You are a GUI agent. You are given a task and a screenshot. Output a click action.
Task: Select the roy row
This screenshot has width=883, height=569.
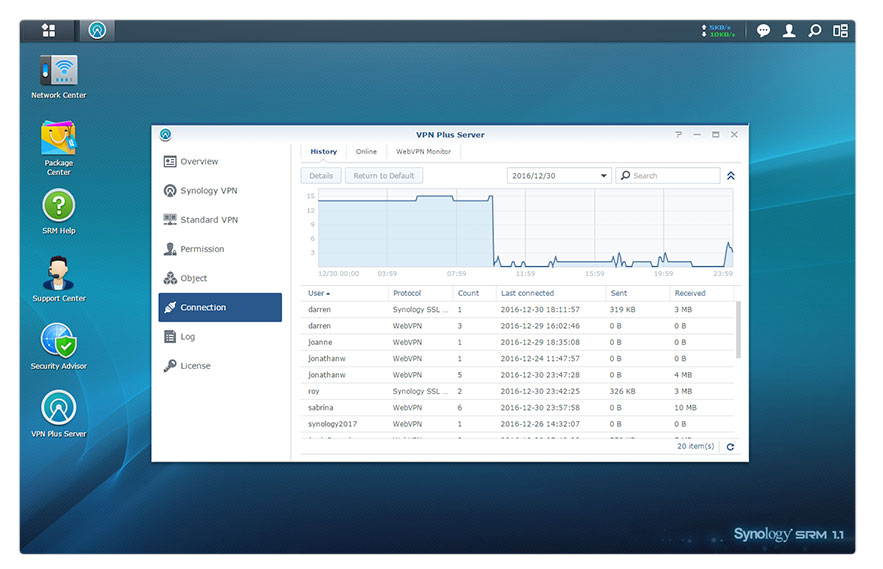(518, 392)
